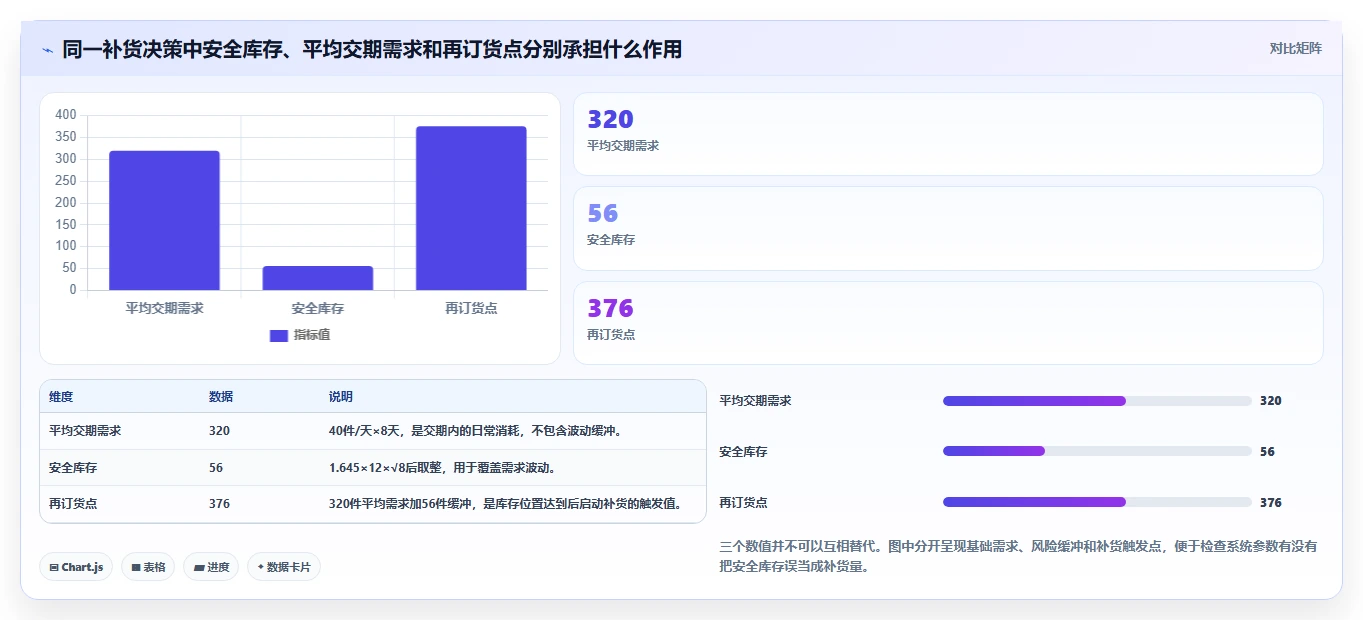Click the 平均交期需求 x-axis label
1363x620 pixels.
coord(164,308)
